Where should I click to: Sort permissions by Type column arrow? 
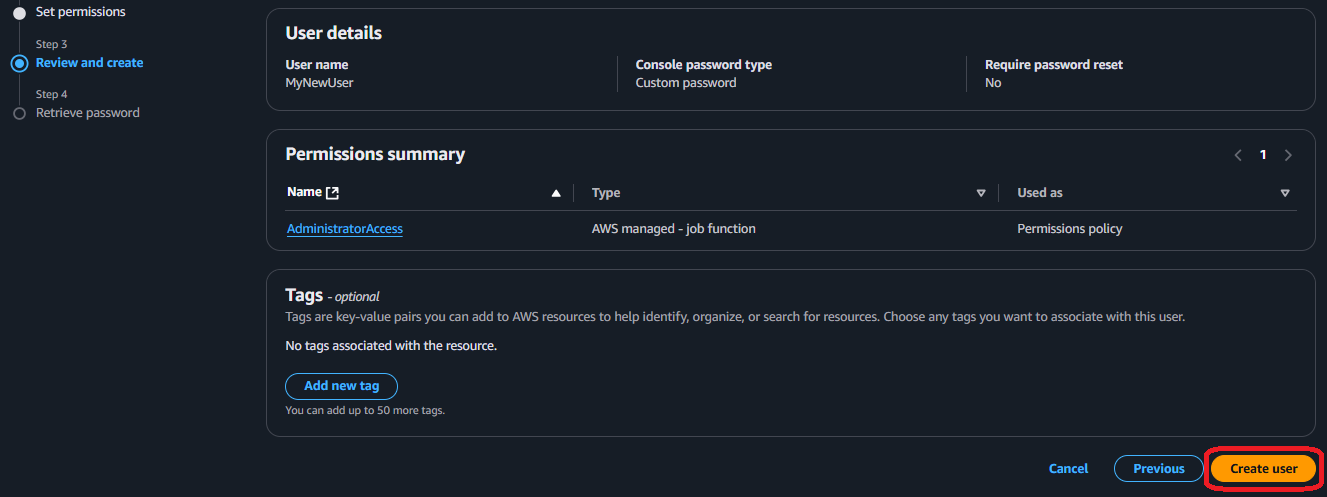(980, 193)
